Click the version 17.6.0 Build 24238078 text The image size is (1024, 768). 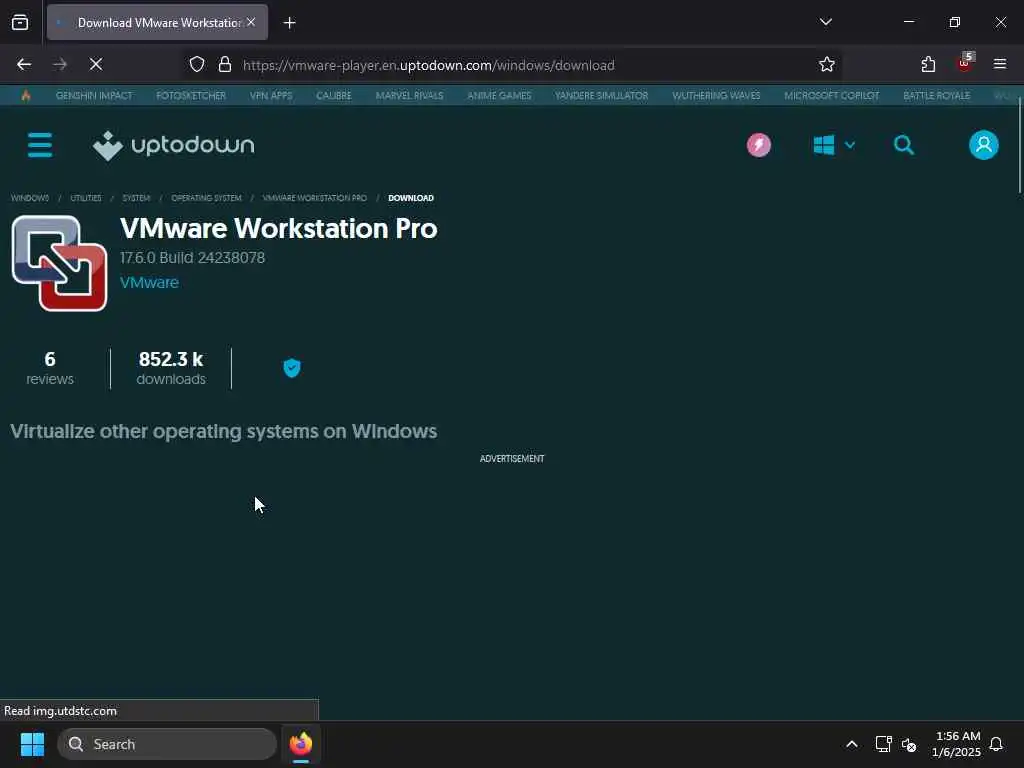pyautogui.click(x=192, y=258)
